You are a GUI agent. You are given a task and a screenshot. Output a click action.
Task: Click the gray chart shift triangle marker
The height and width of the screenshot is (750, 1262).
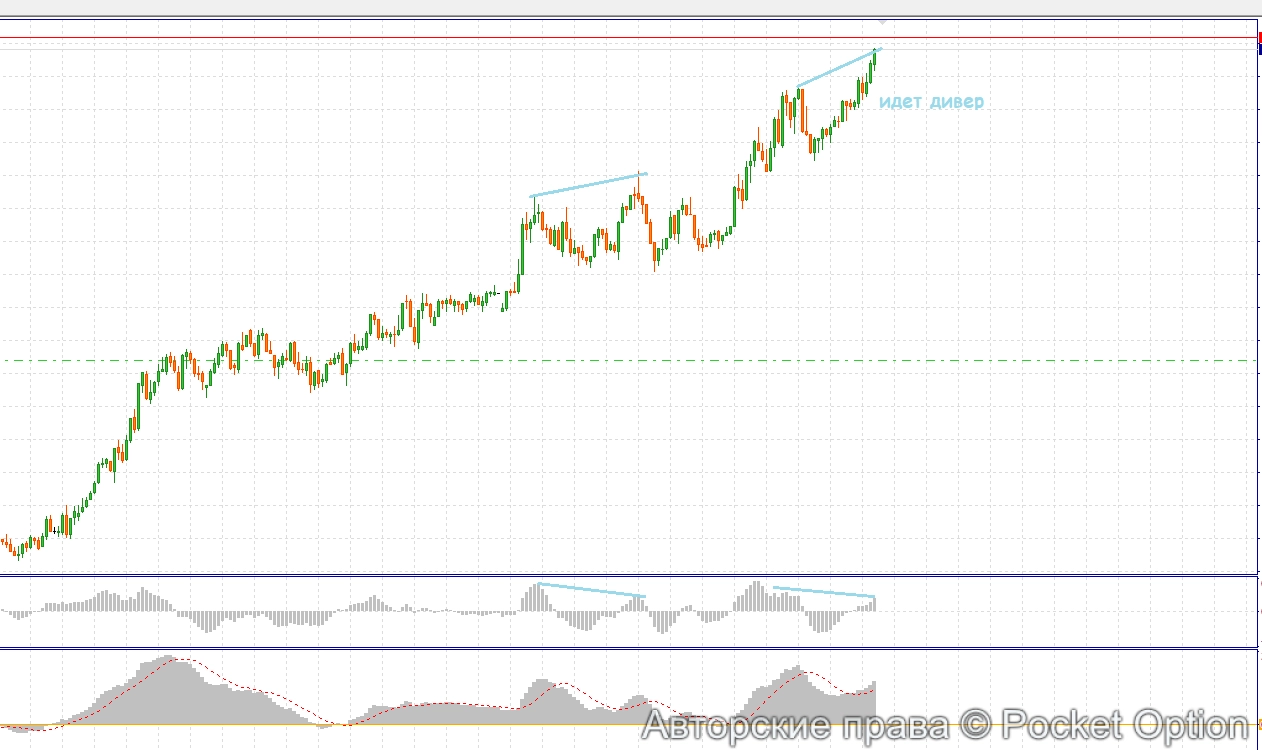881,20
